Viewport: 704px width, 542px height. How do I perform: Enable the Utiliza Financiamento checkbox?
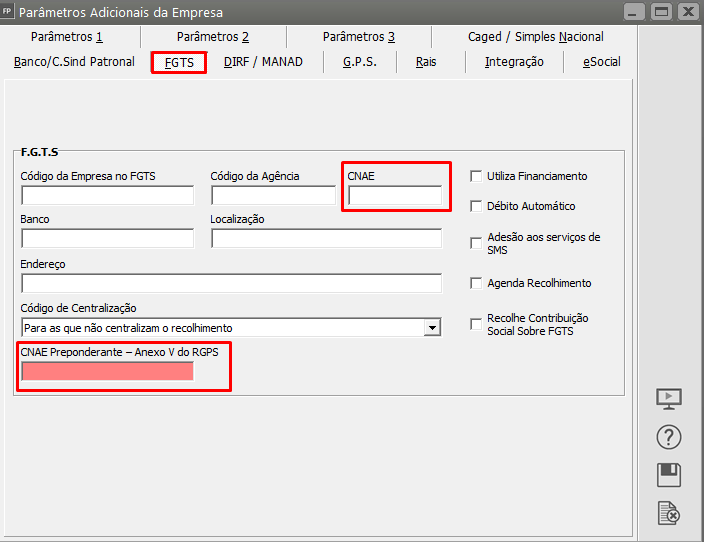click(x=476, y=176)
